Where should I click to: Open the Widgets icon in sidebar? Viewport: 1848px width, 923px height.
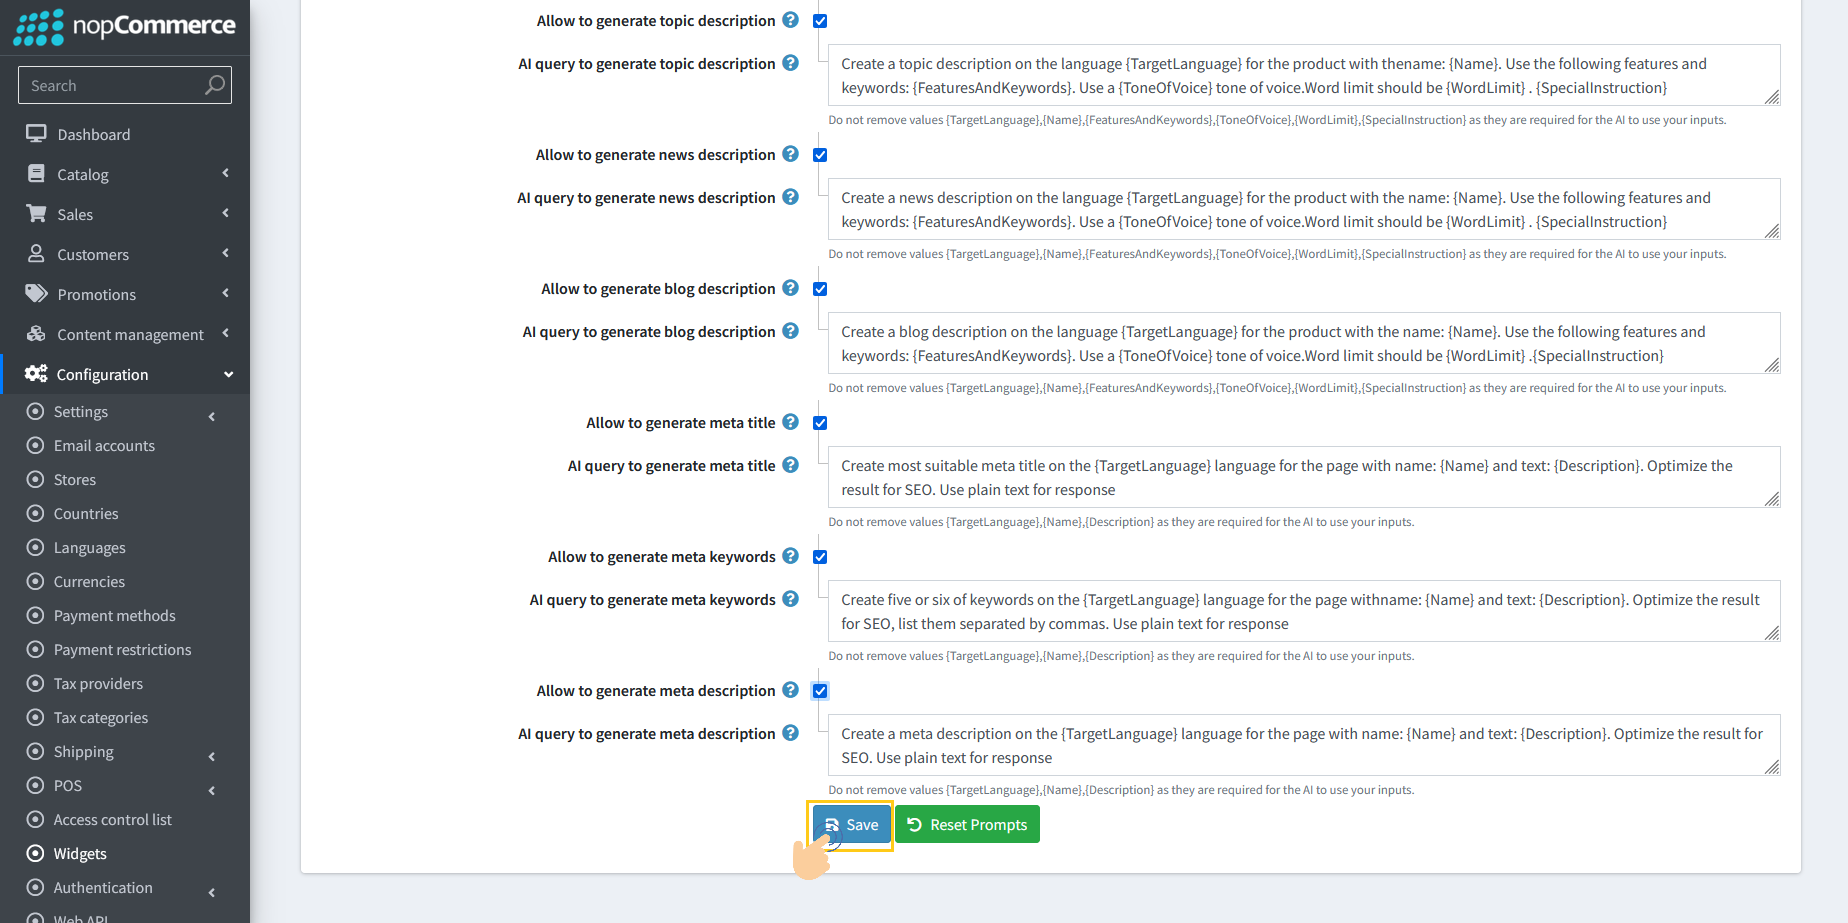[36, 853]
